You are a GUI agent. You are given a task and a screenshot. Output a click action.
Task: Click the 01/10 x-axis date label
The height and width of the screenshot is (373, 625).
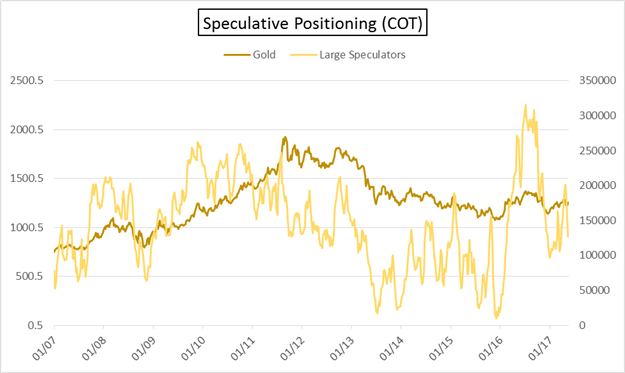point(194,347)
